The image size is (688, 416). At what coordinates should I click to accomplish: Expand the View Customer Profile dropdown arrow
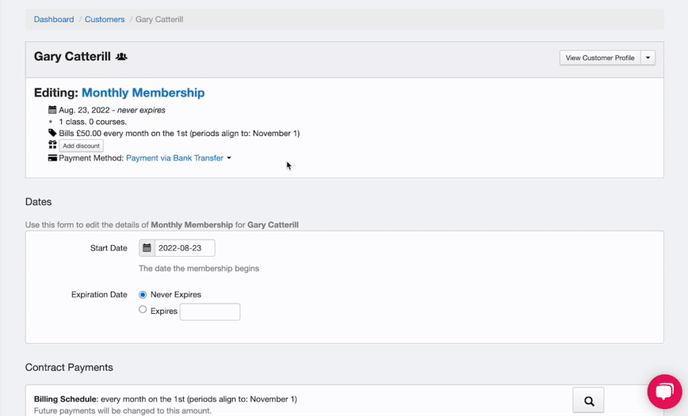click(649, 58)
